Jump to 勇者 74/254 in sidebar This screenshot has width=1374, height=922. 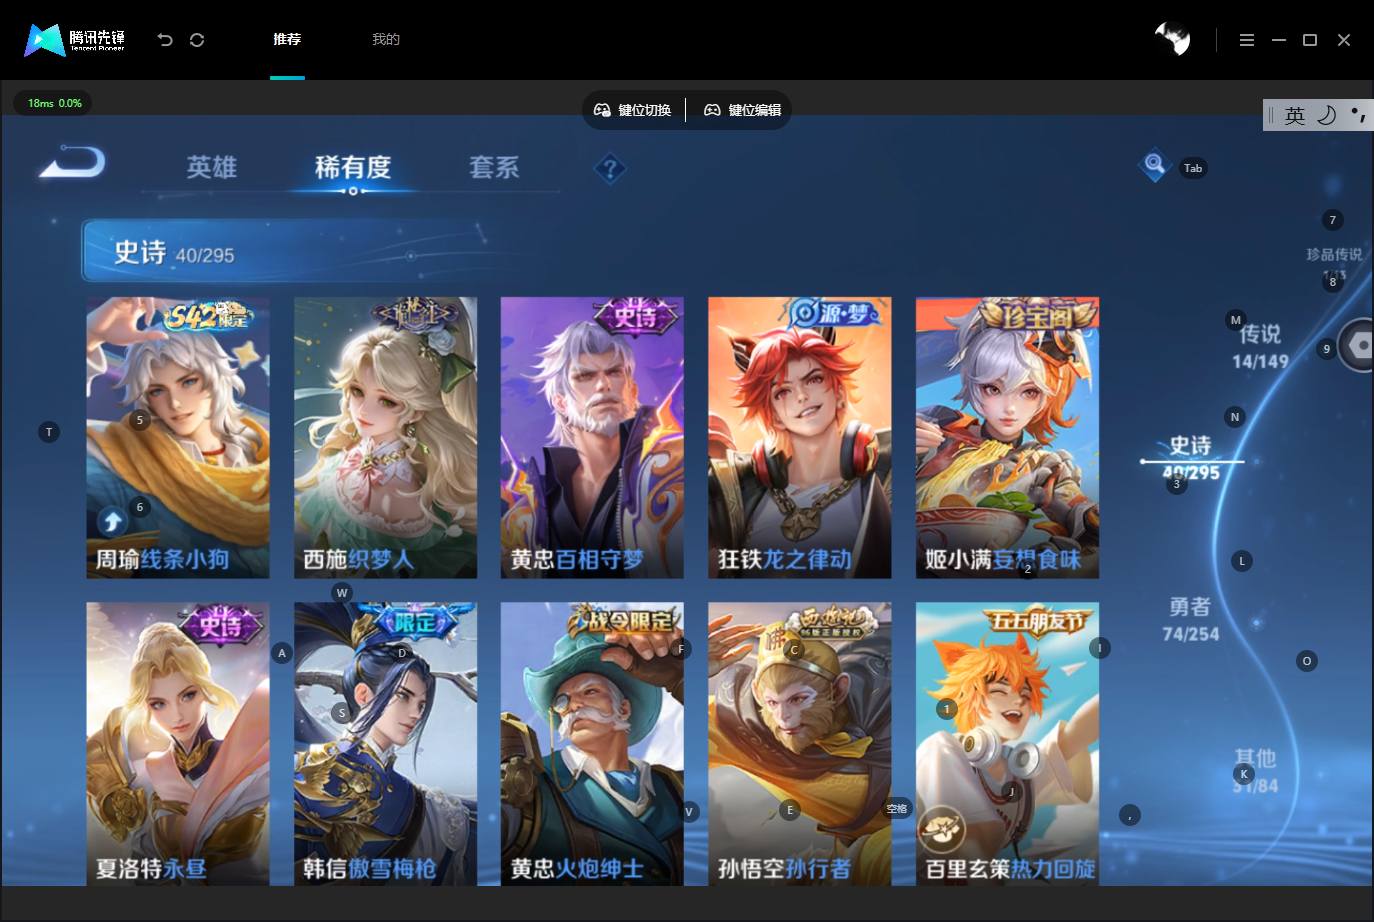[x=1190, y=619]
